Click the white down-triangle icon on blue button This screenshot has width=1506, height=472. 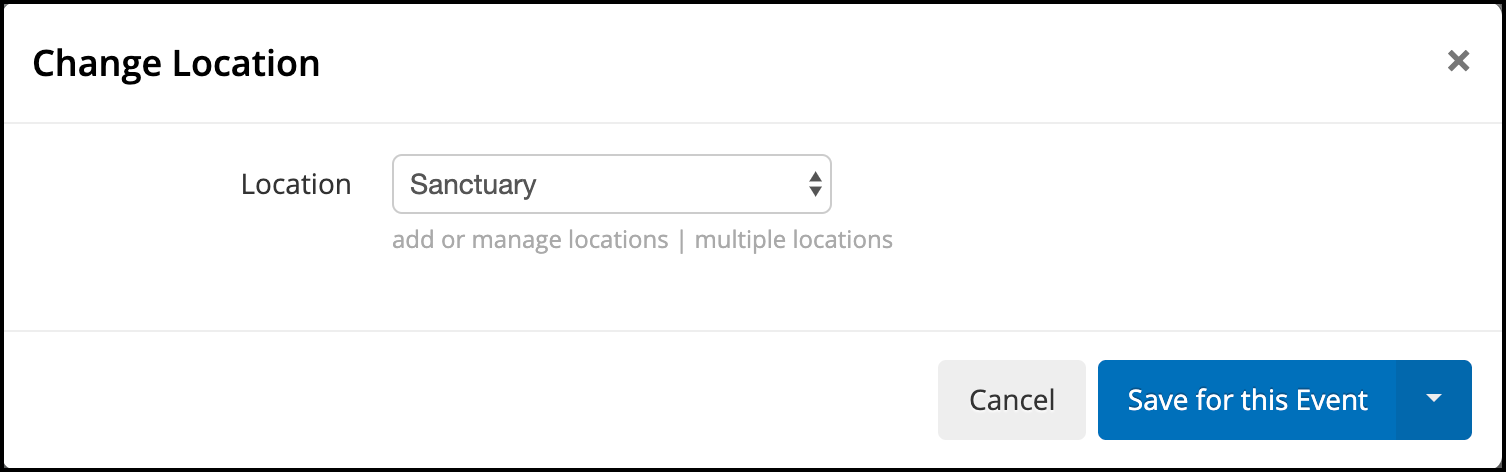1434,399
